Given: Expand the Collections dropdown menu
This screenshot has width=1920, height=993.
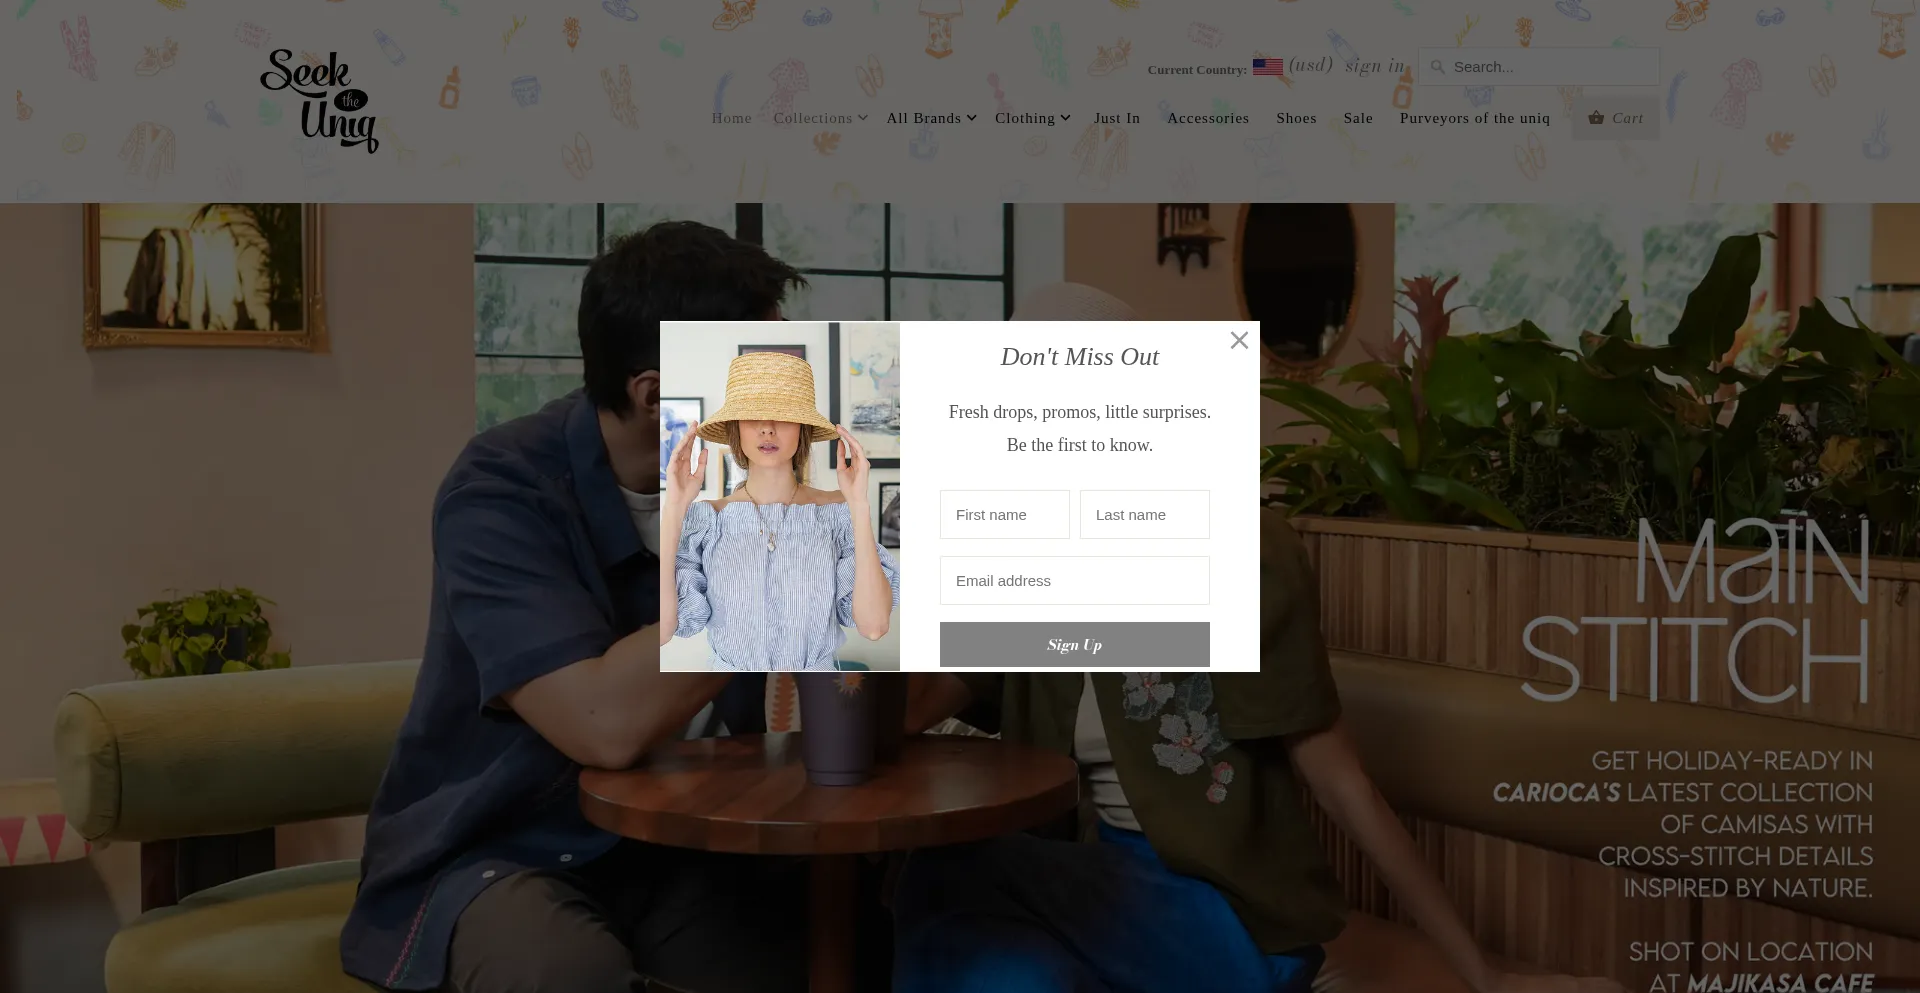Looking at the screenshot, I should pos(820,118).
